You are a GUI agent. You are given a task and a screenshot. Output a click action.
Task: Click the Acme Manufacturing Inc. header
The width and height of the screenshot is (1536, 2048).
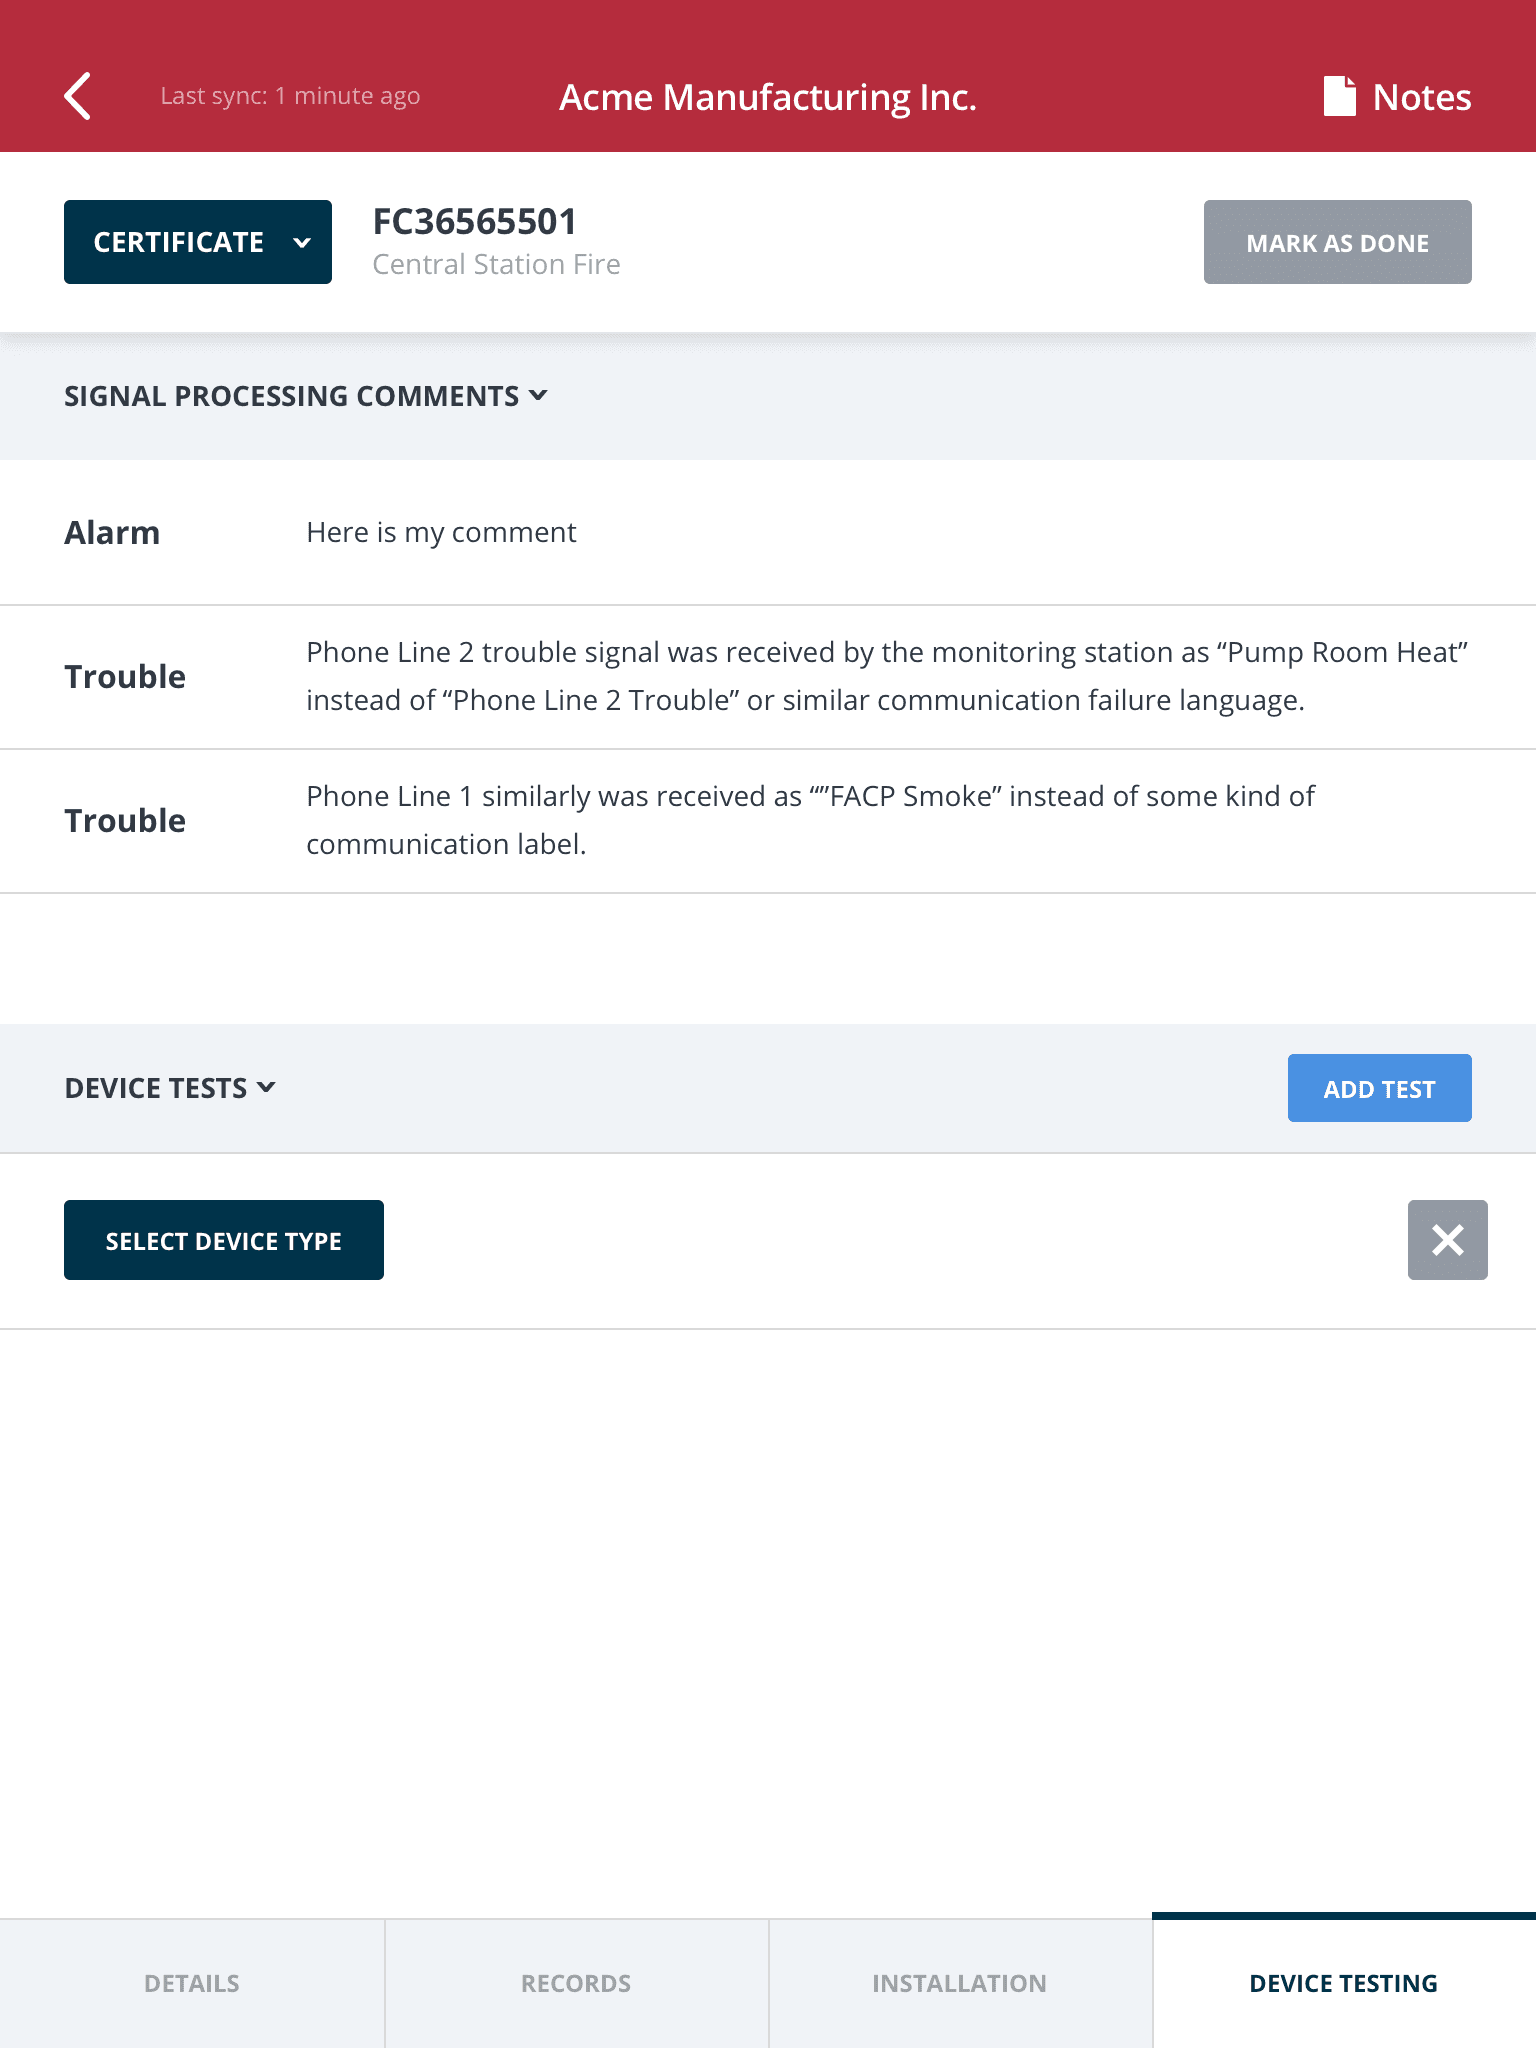click(767, 96)
